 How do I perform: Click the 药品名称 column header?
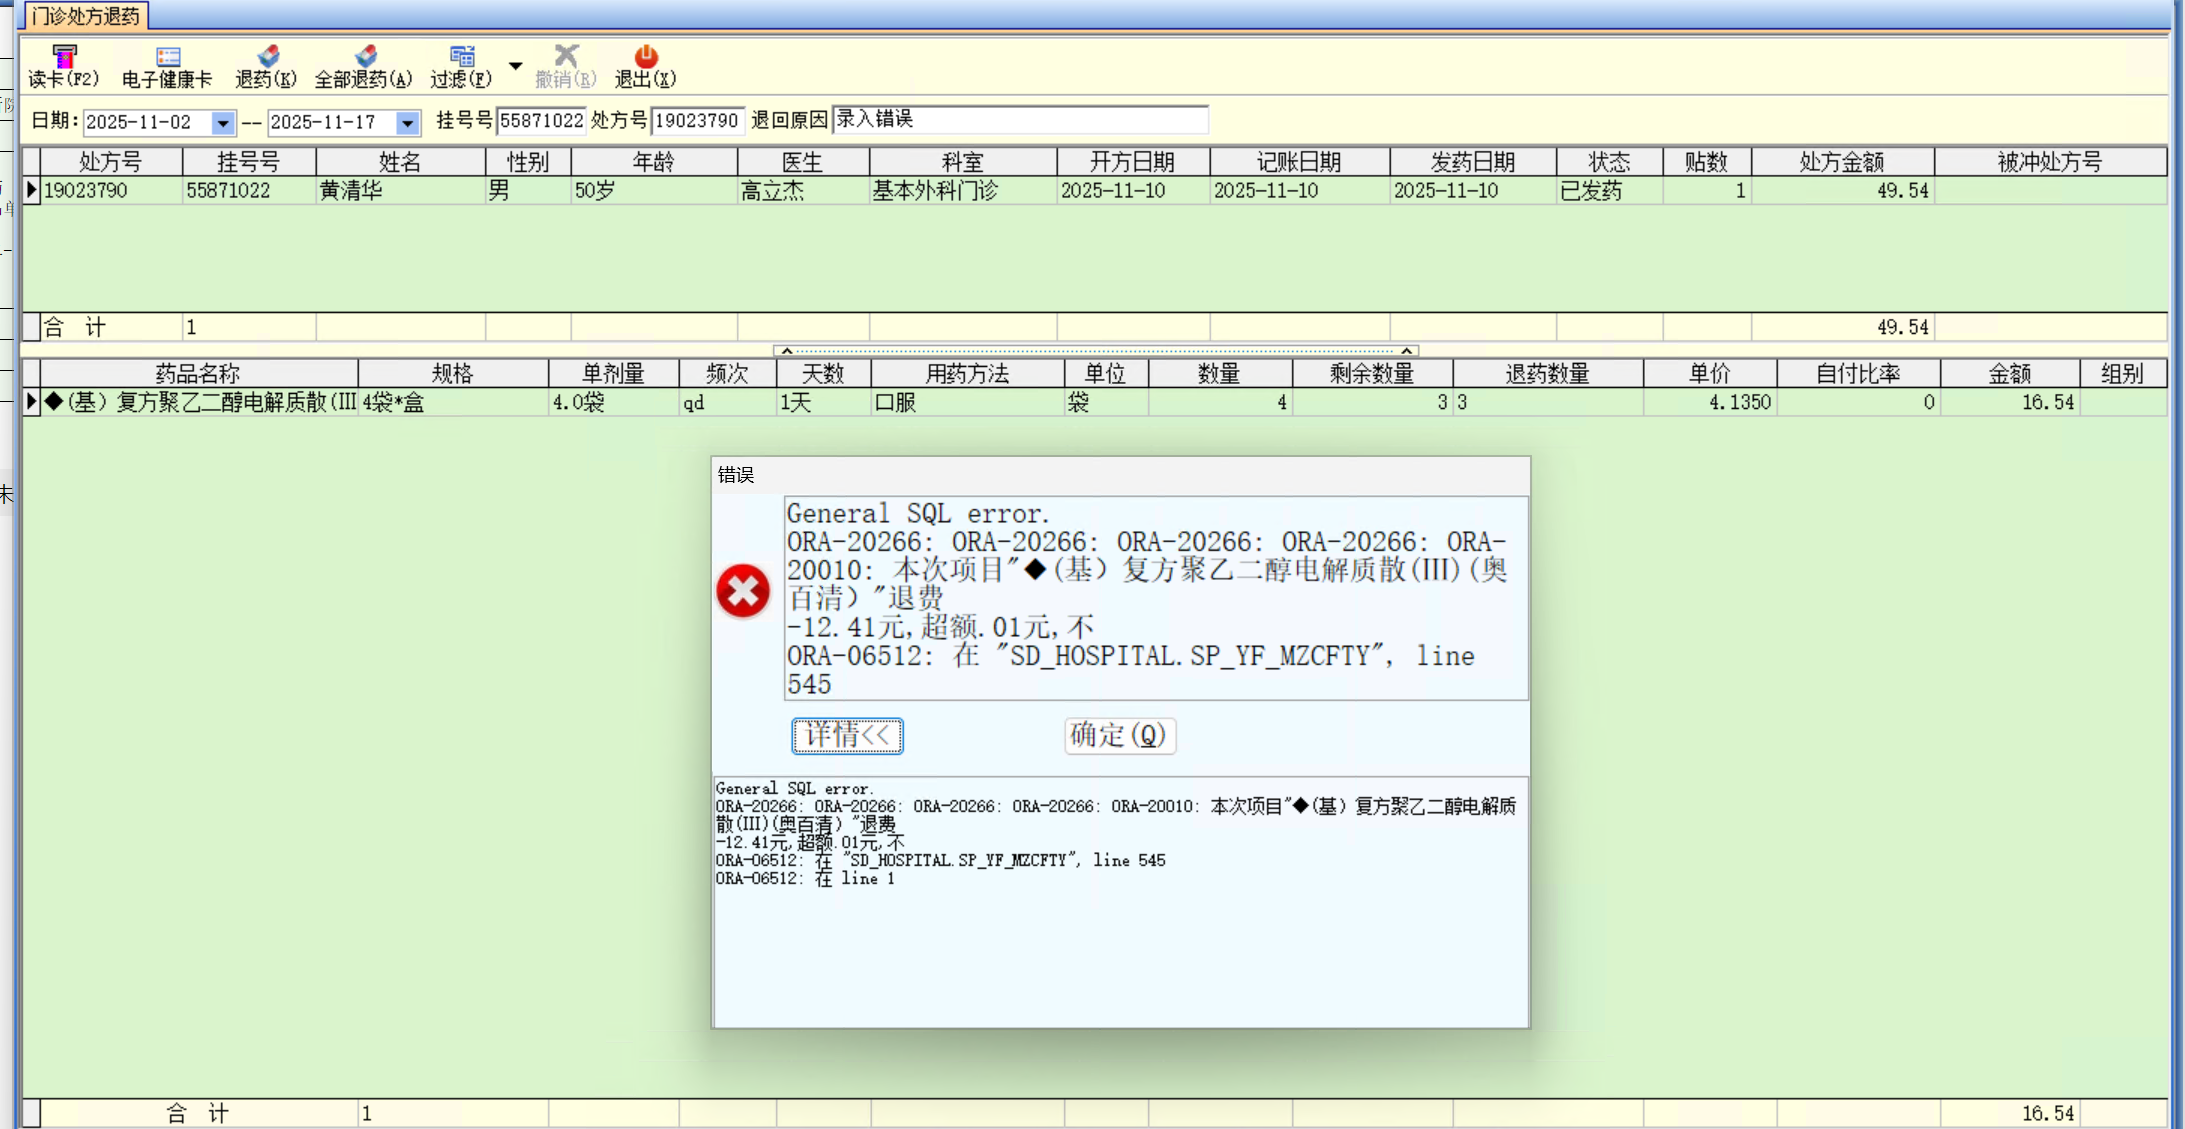[197, 374]
